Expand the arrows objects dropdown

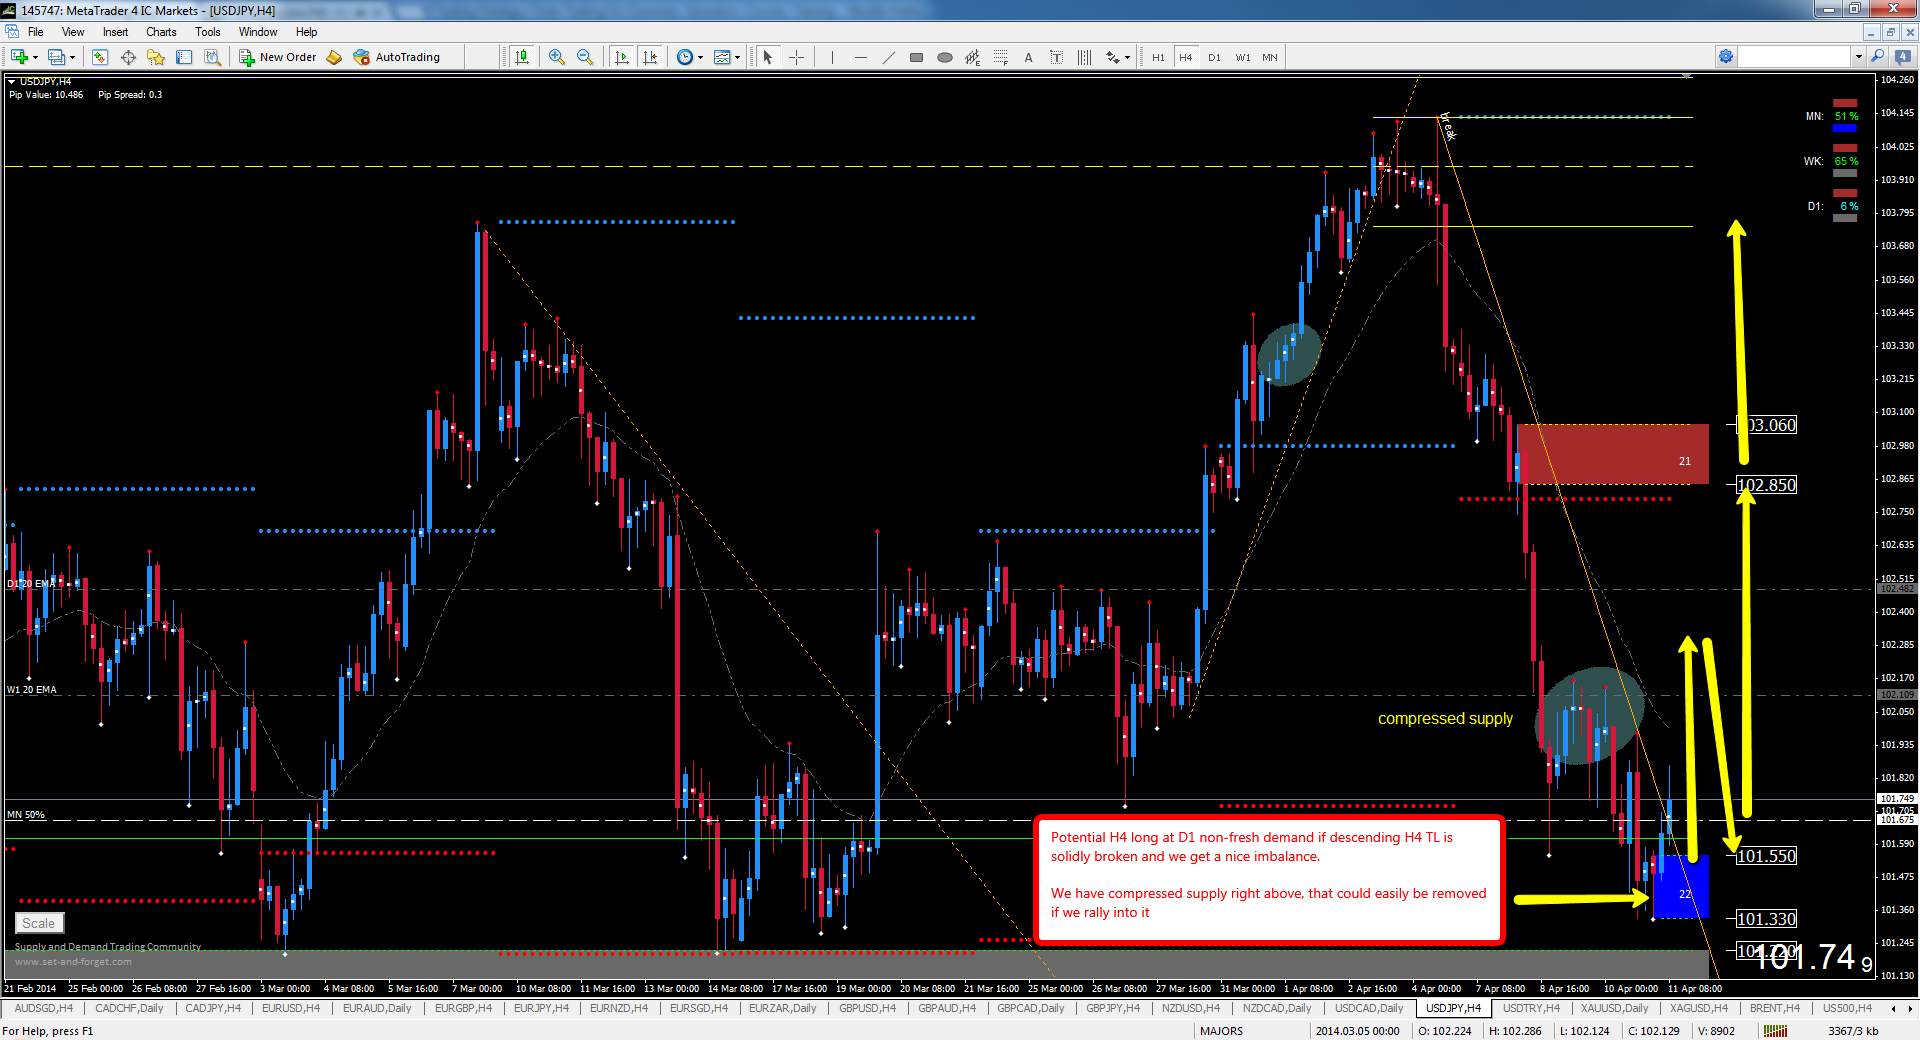click(x=1127, y=57)
